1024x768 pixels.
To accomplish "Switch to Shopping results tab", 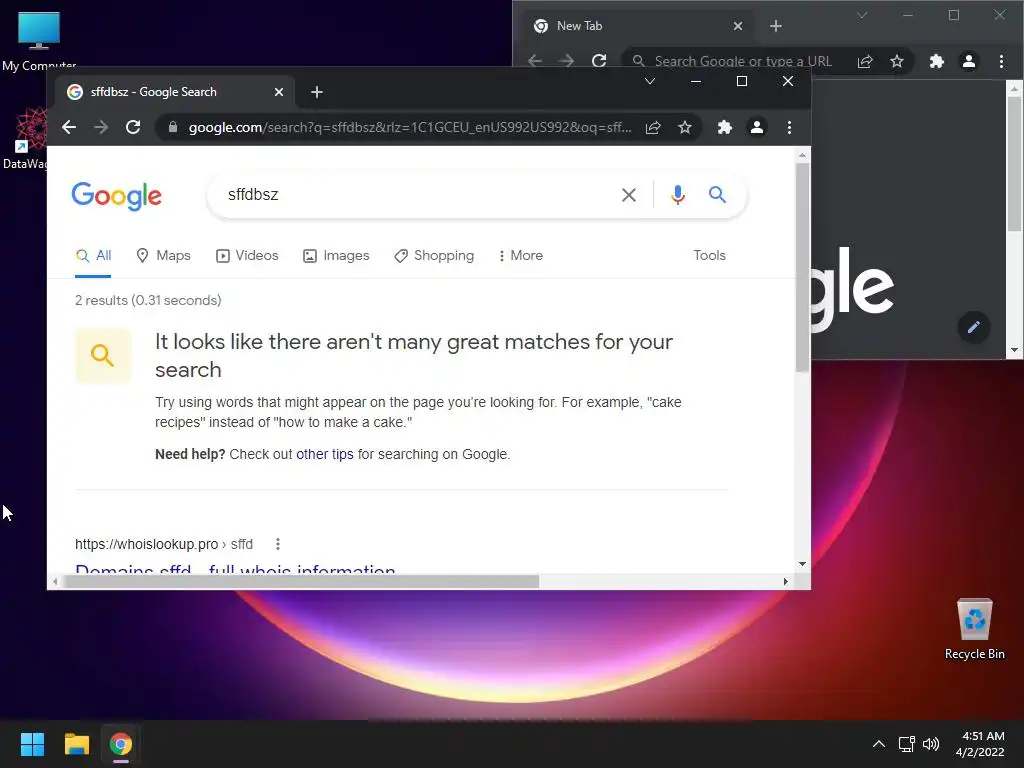I will [434, 255].
